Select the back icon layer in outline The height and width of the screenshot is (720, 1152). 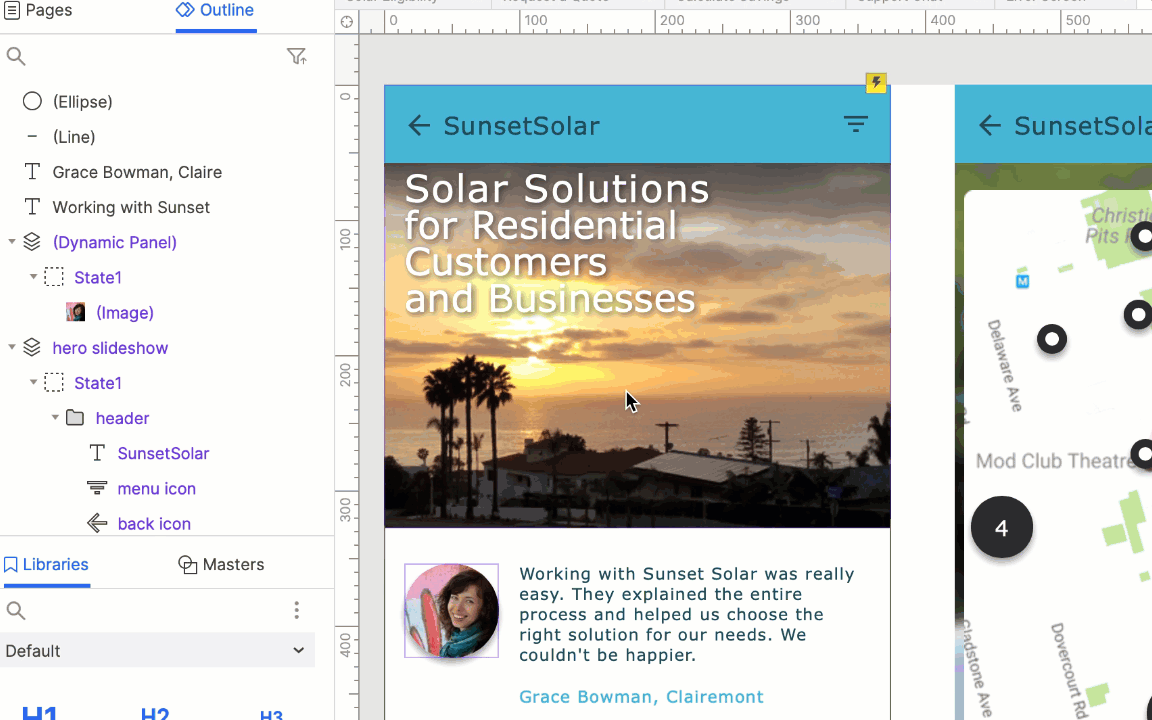click(x=153, y=524)
